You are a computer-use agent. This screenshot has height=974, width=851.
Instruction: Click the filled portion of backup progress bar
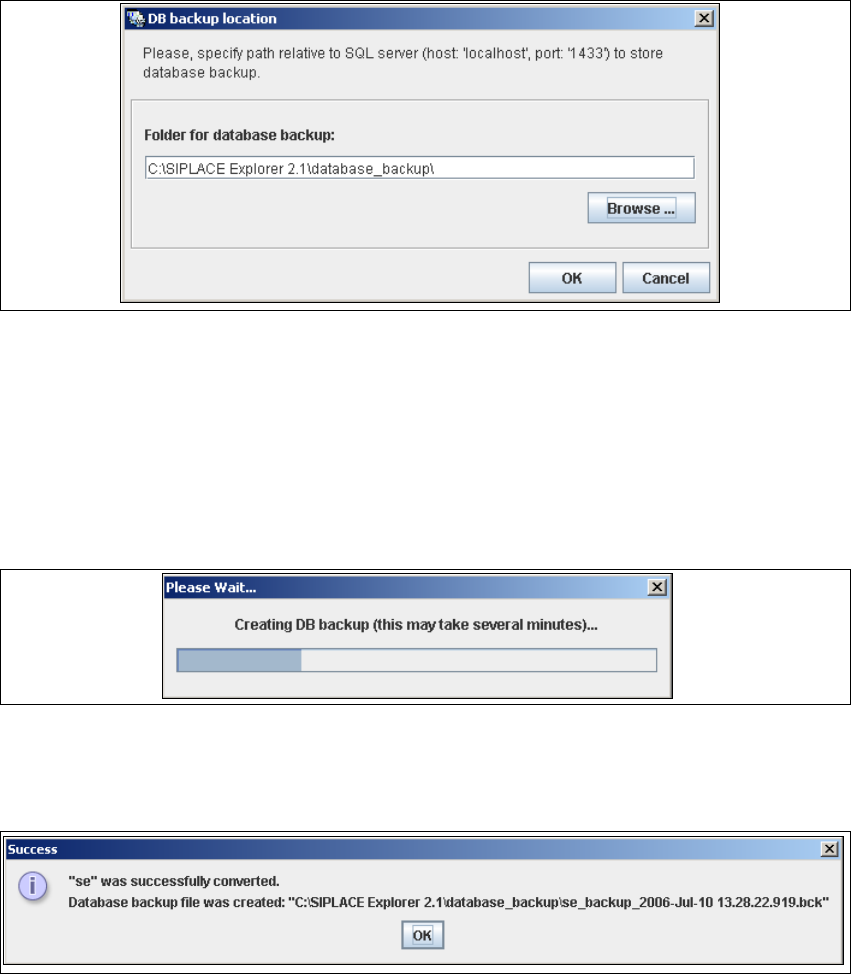pyautogui.click(x=239, y=660)
